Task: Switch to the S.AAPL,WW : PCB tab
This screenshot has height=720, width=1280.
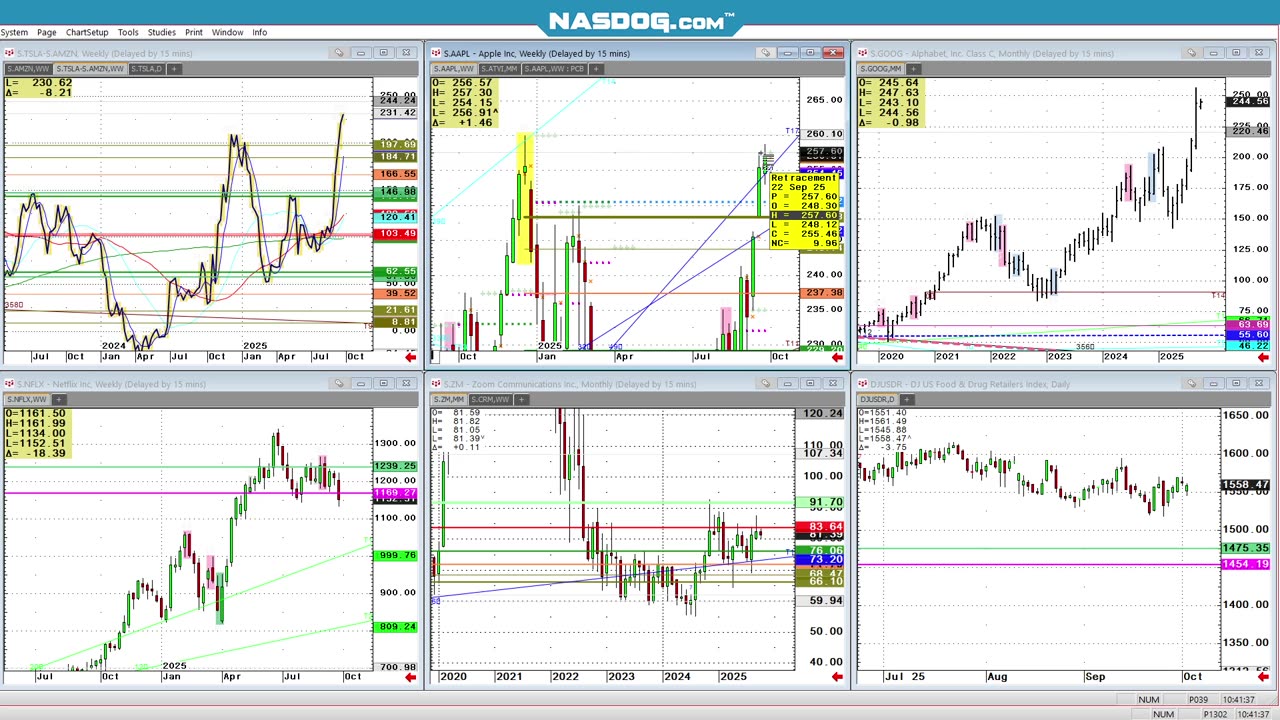Action: click(554, 69)
